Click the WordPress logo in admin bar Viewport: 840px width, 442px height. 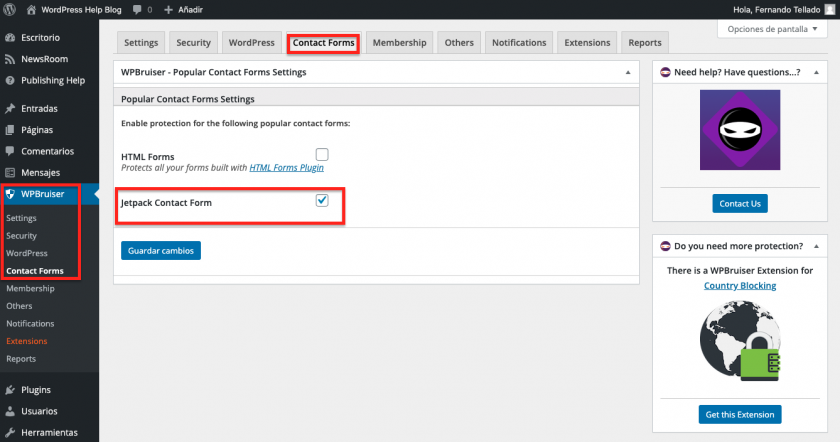(12, 9)
